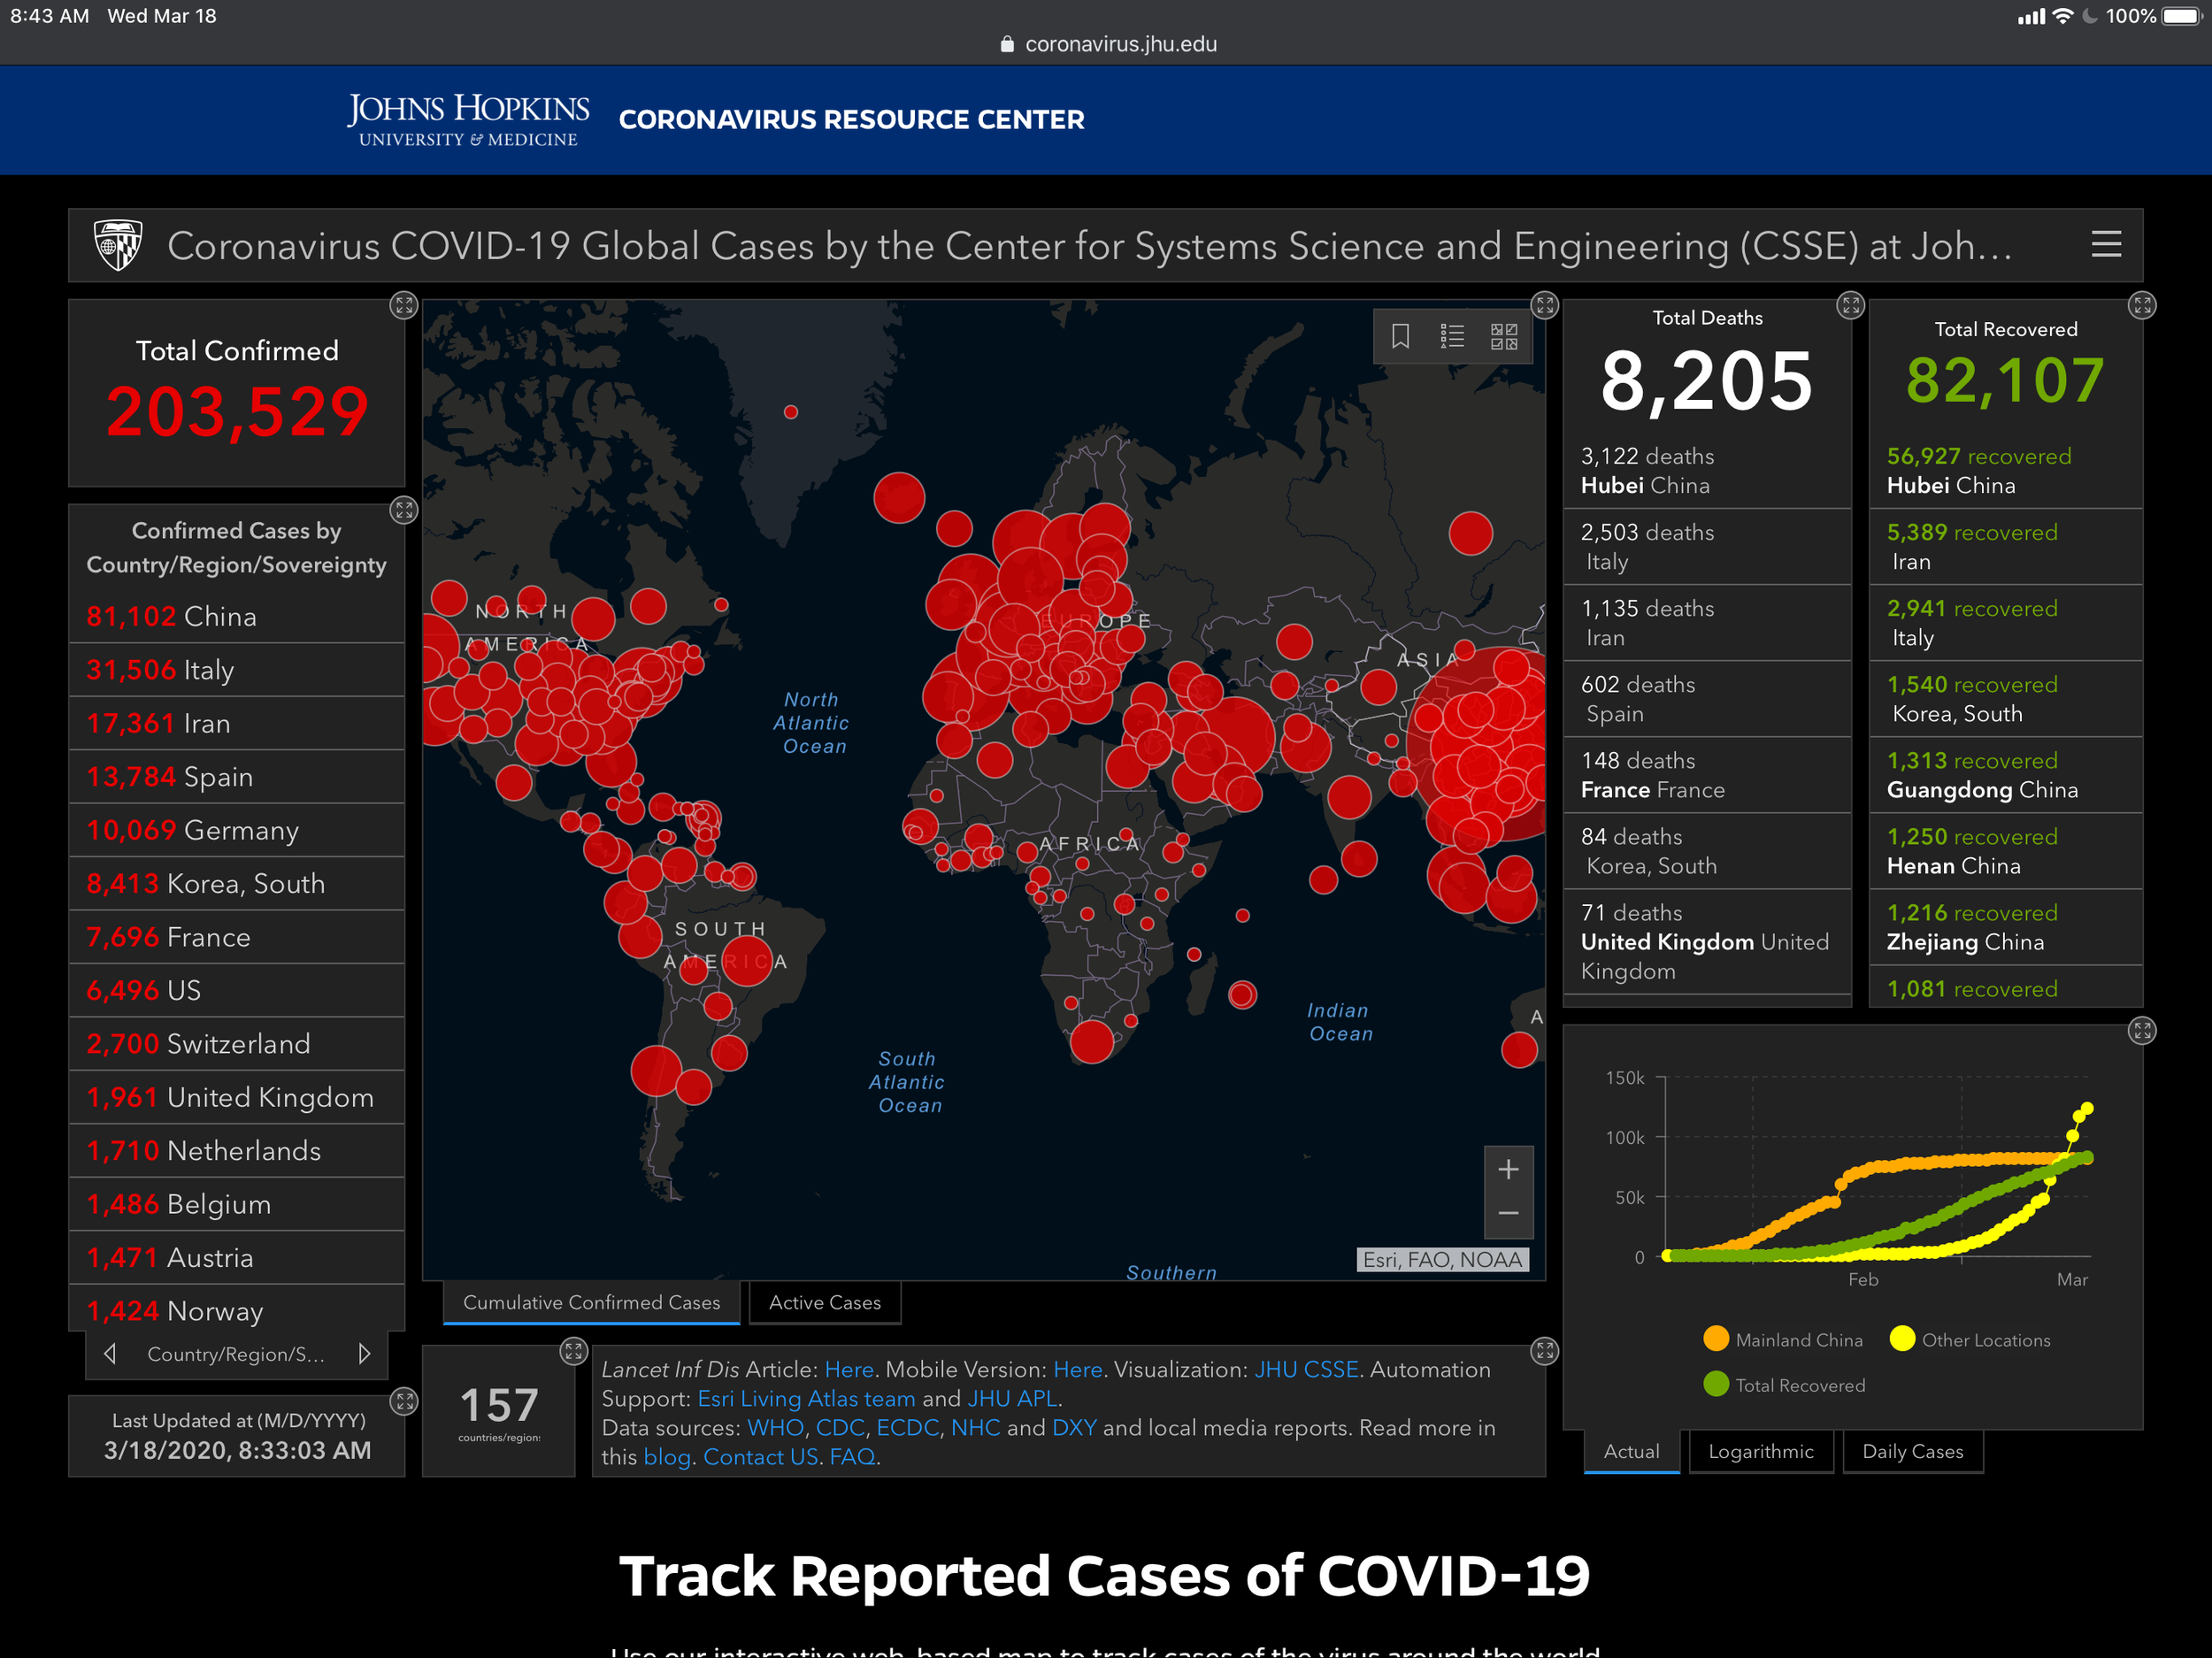Screen dimensions: 2212x1658
Task: Open the basemap gallery grid icon
Action: tap(1503, 336)
